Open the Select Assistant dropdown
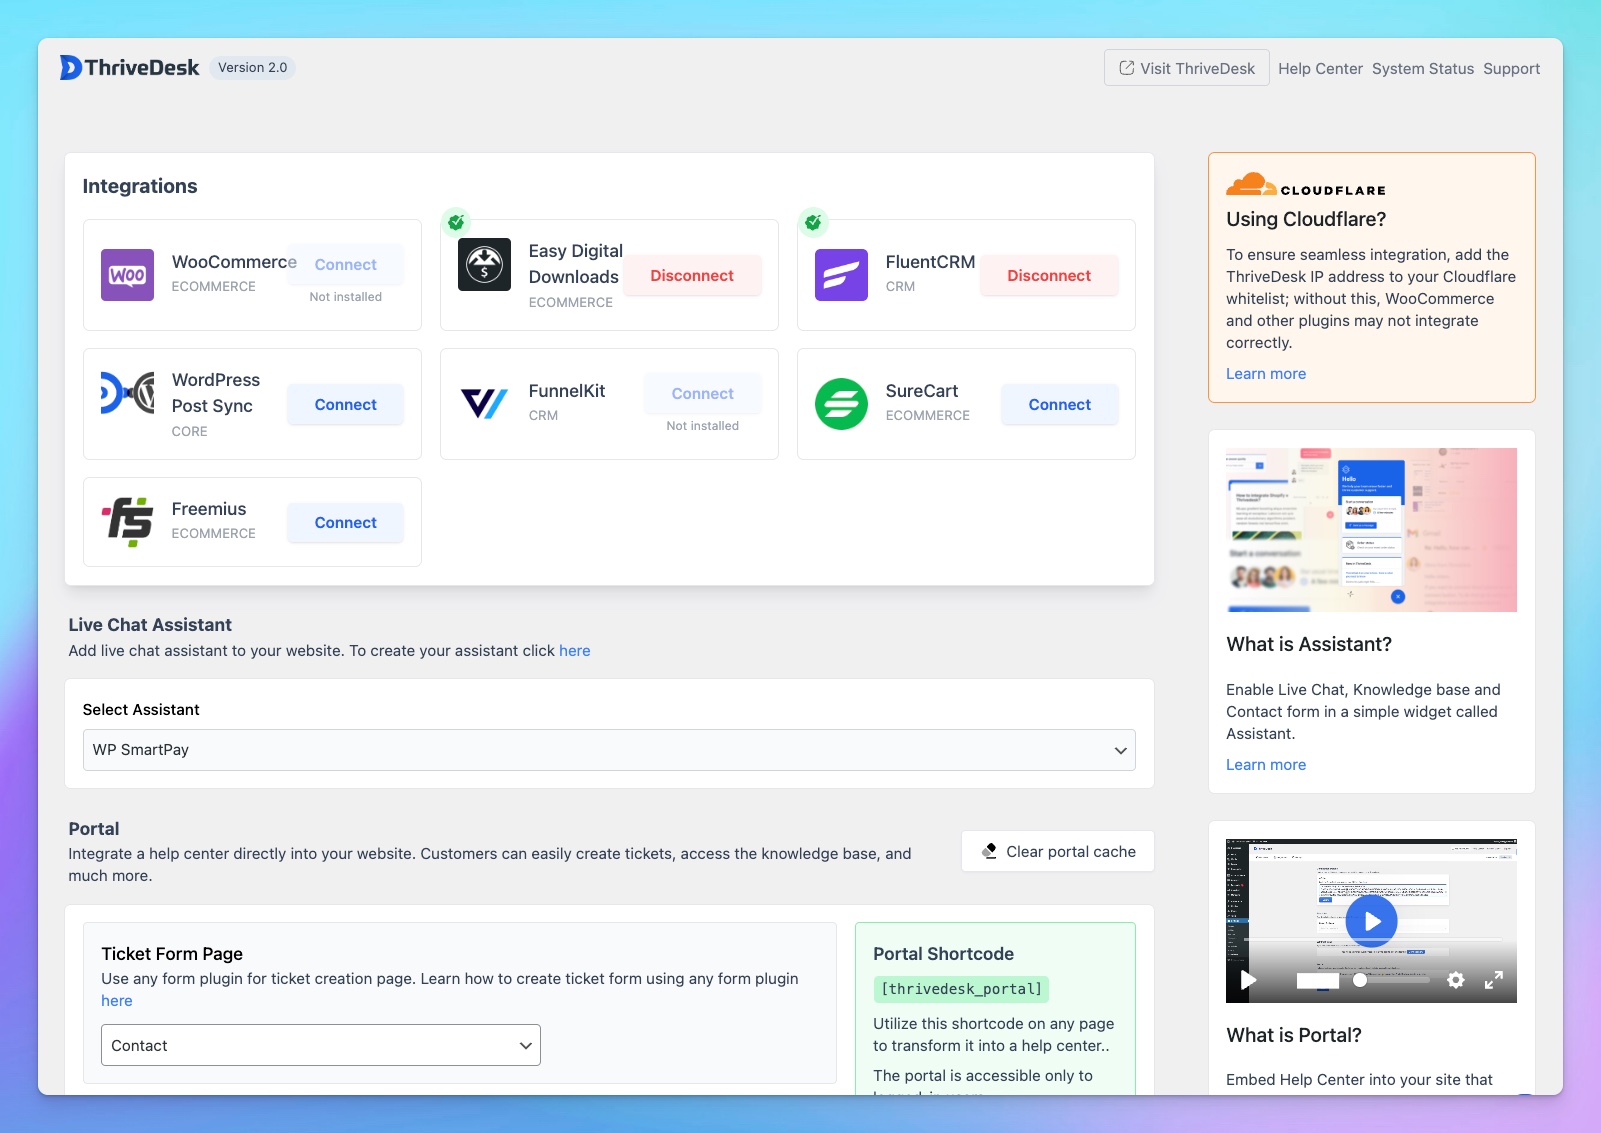This screenshot has width=1601, height=1133. (609, 750)
